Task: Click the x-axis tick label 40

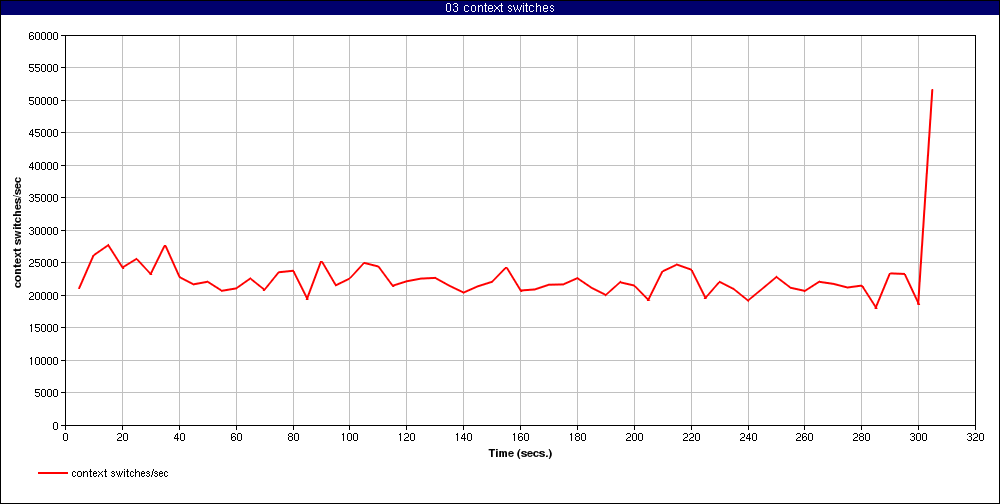Action: click(x=179, y=438)
